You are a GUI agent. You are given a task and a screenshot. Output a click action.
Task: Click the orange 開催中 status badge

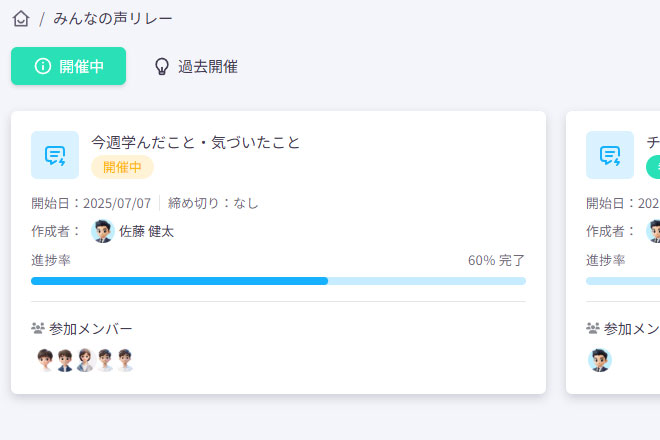[122, 167]
